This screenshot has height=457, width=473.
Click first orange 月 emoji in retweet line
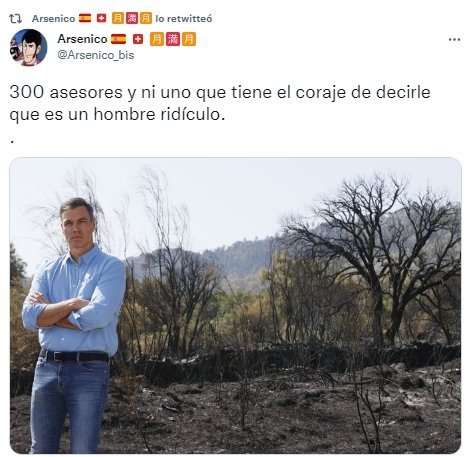(118, 18)
